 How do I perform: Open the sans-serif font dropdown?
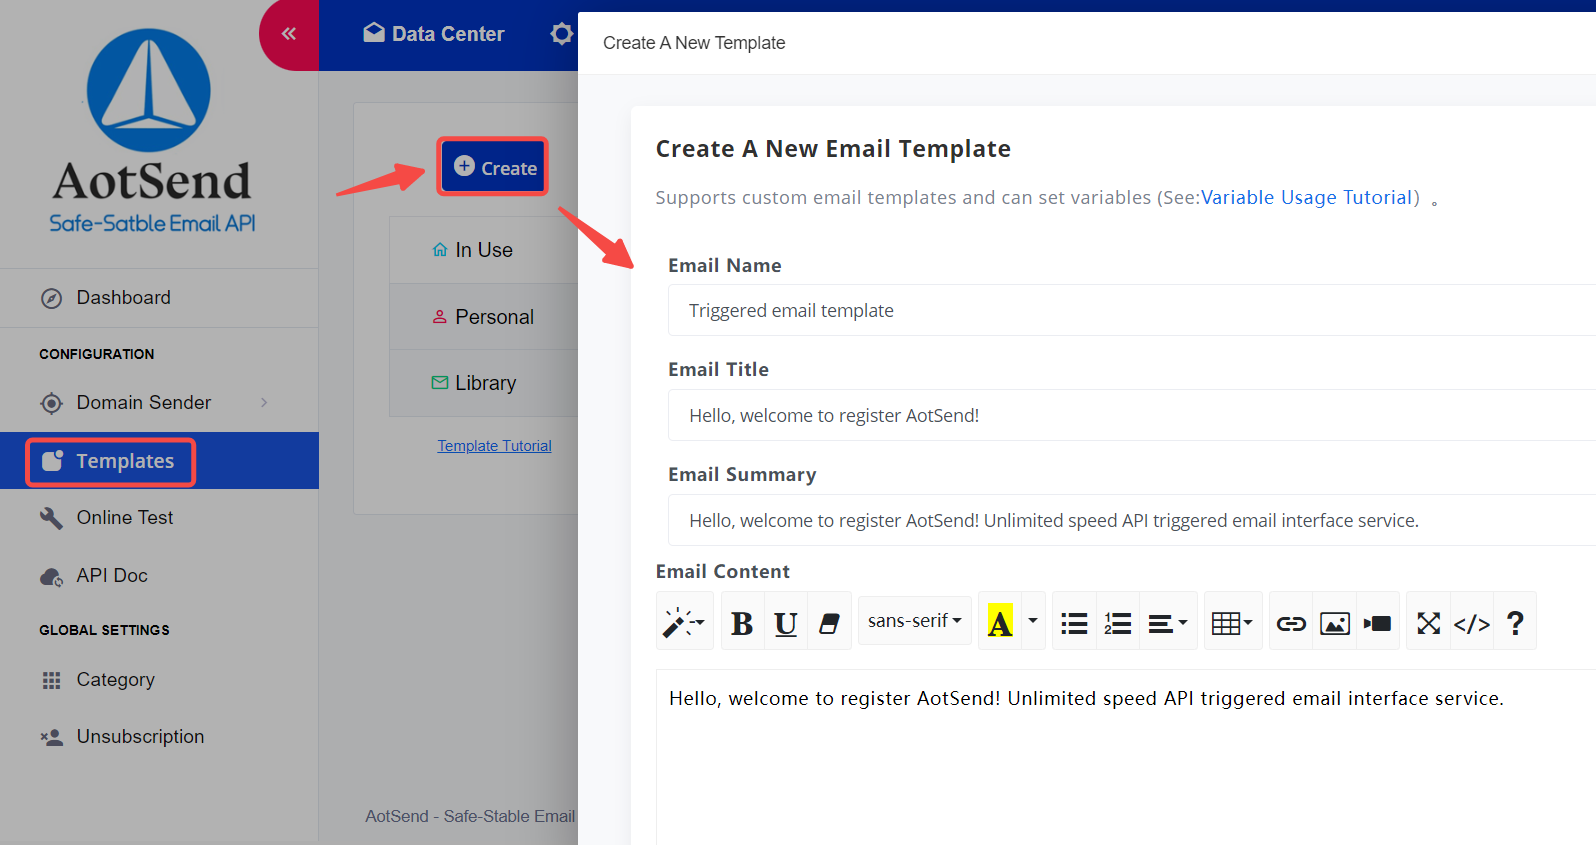915,621
